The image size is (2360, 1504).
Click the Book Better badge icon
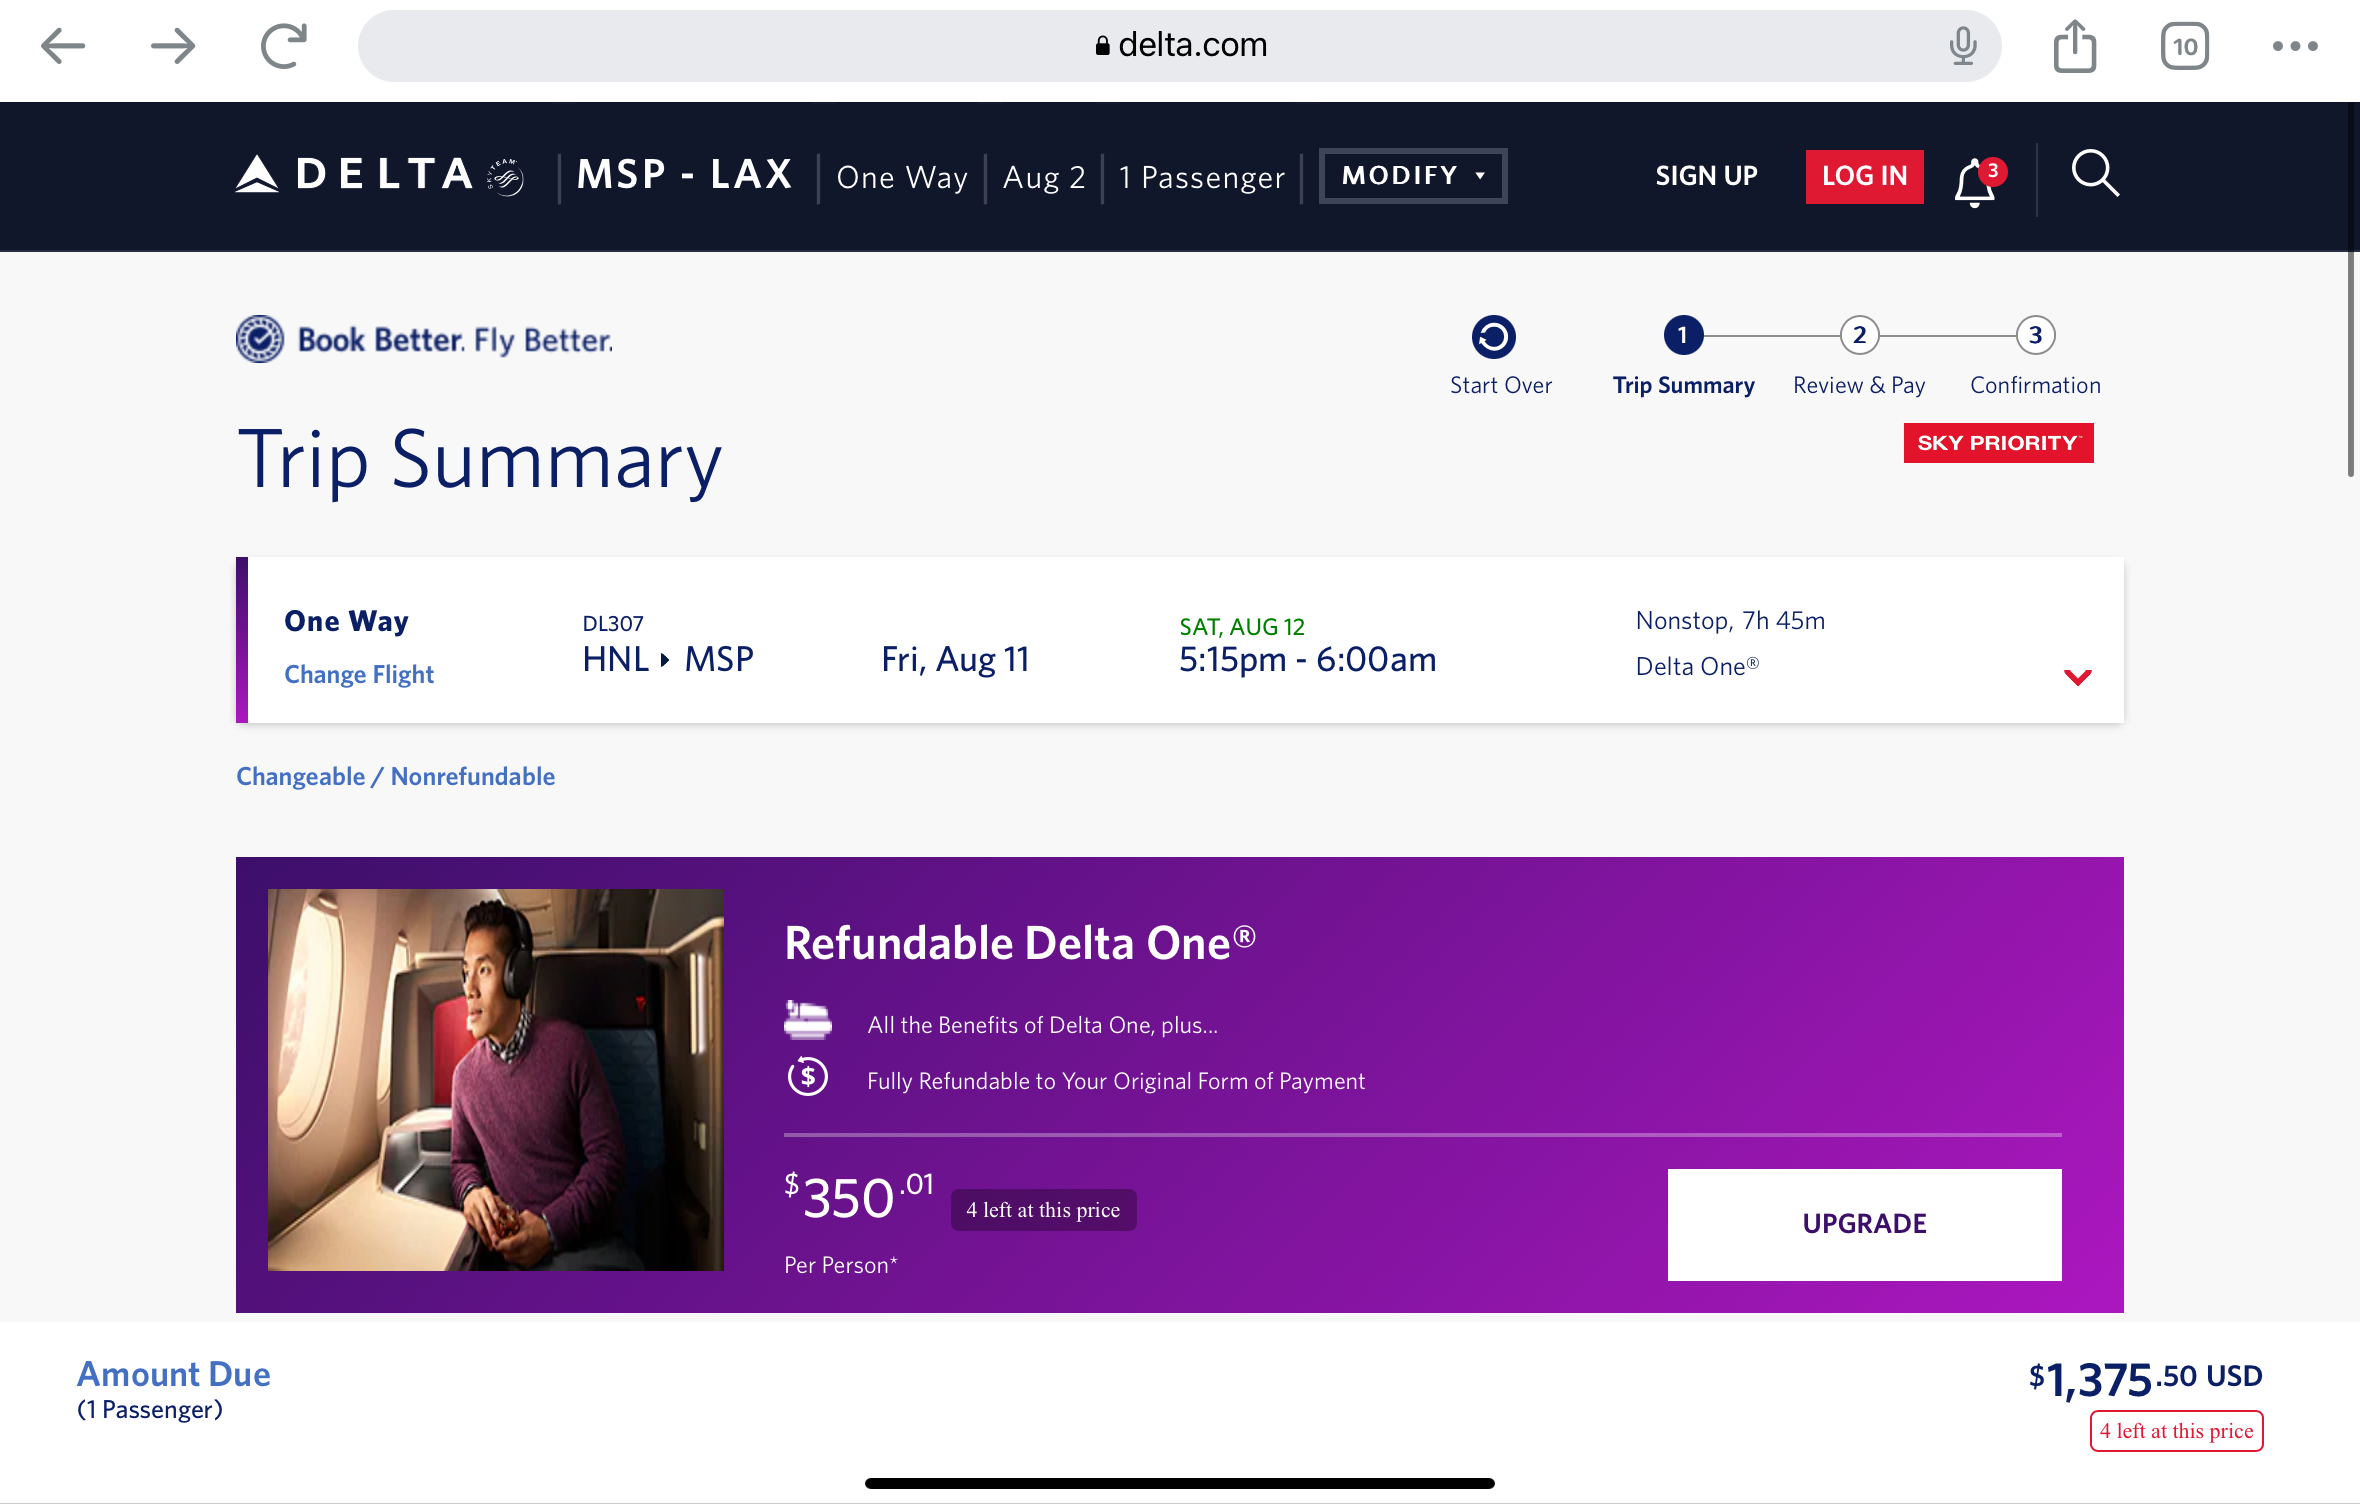tap(260, 339)
